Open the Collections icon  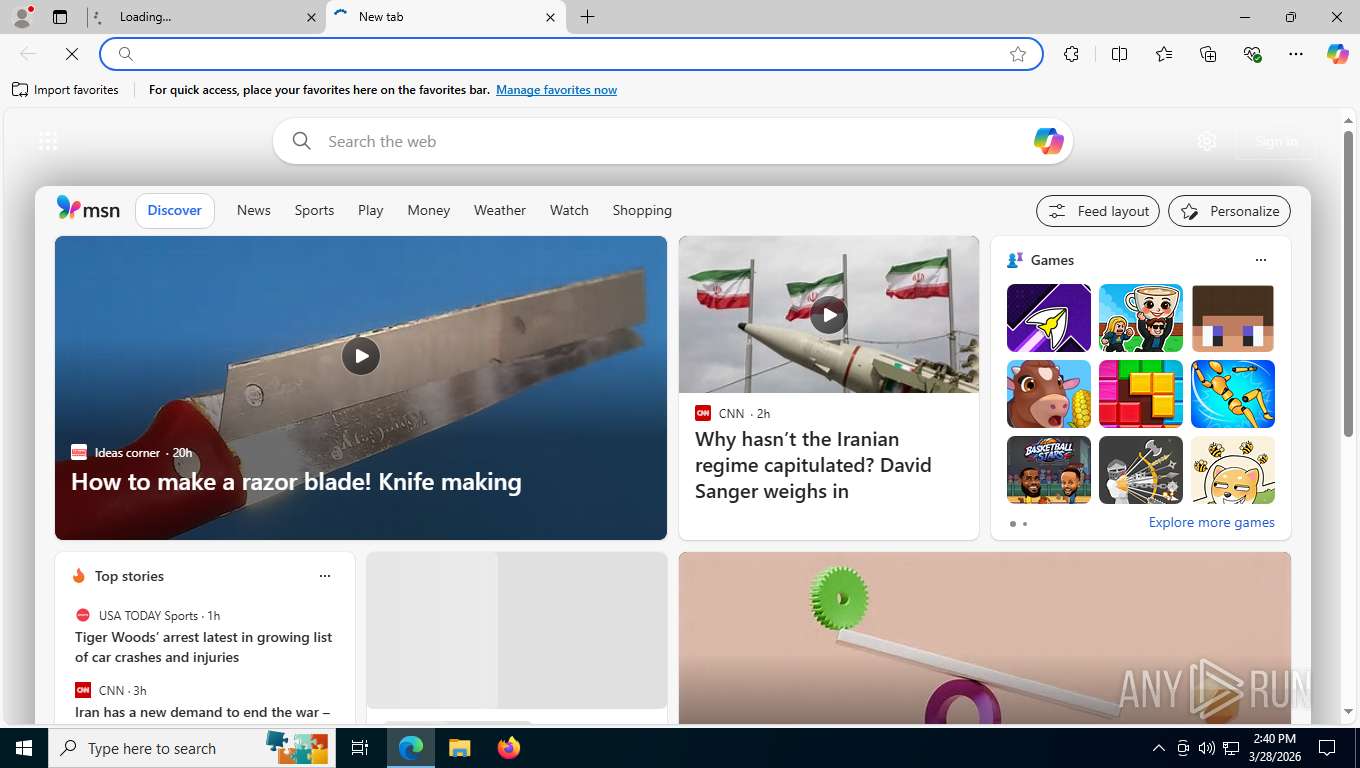(1208, 54)
